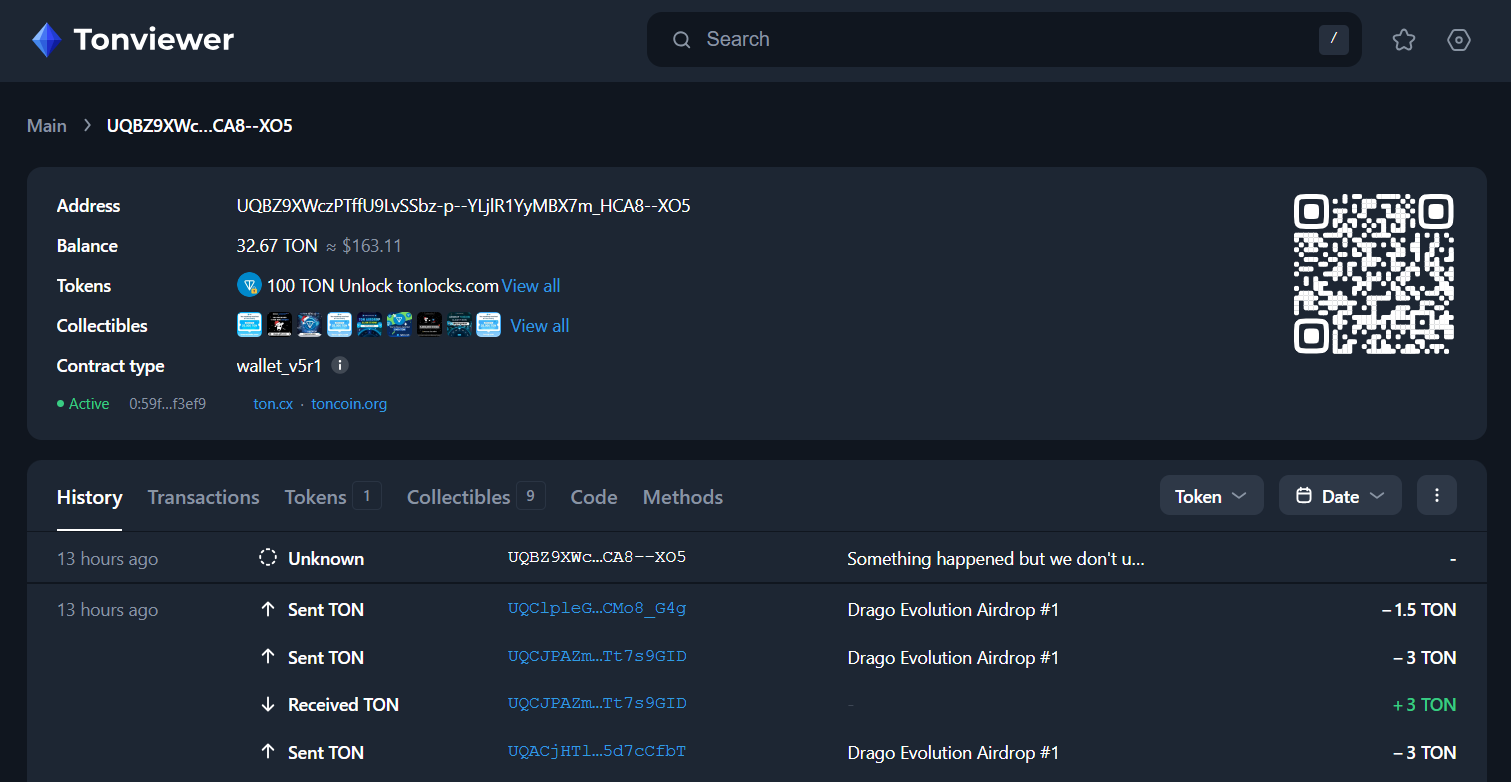The image size is (1511, 782).
Task: Open the Collectibles tab
Action: click(x=475, y=497)
